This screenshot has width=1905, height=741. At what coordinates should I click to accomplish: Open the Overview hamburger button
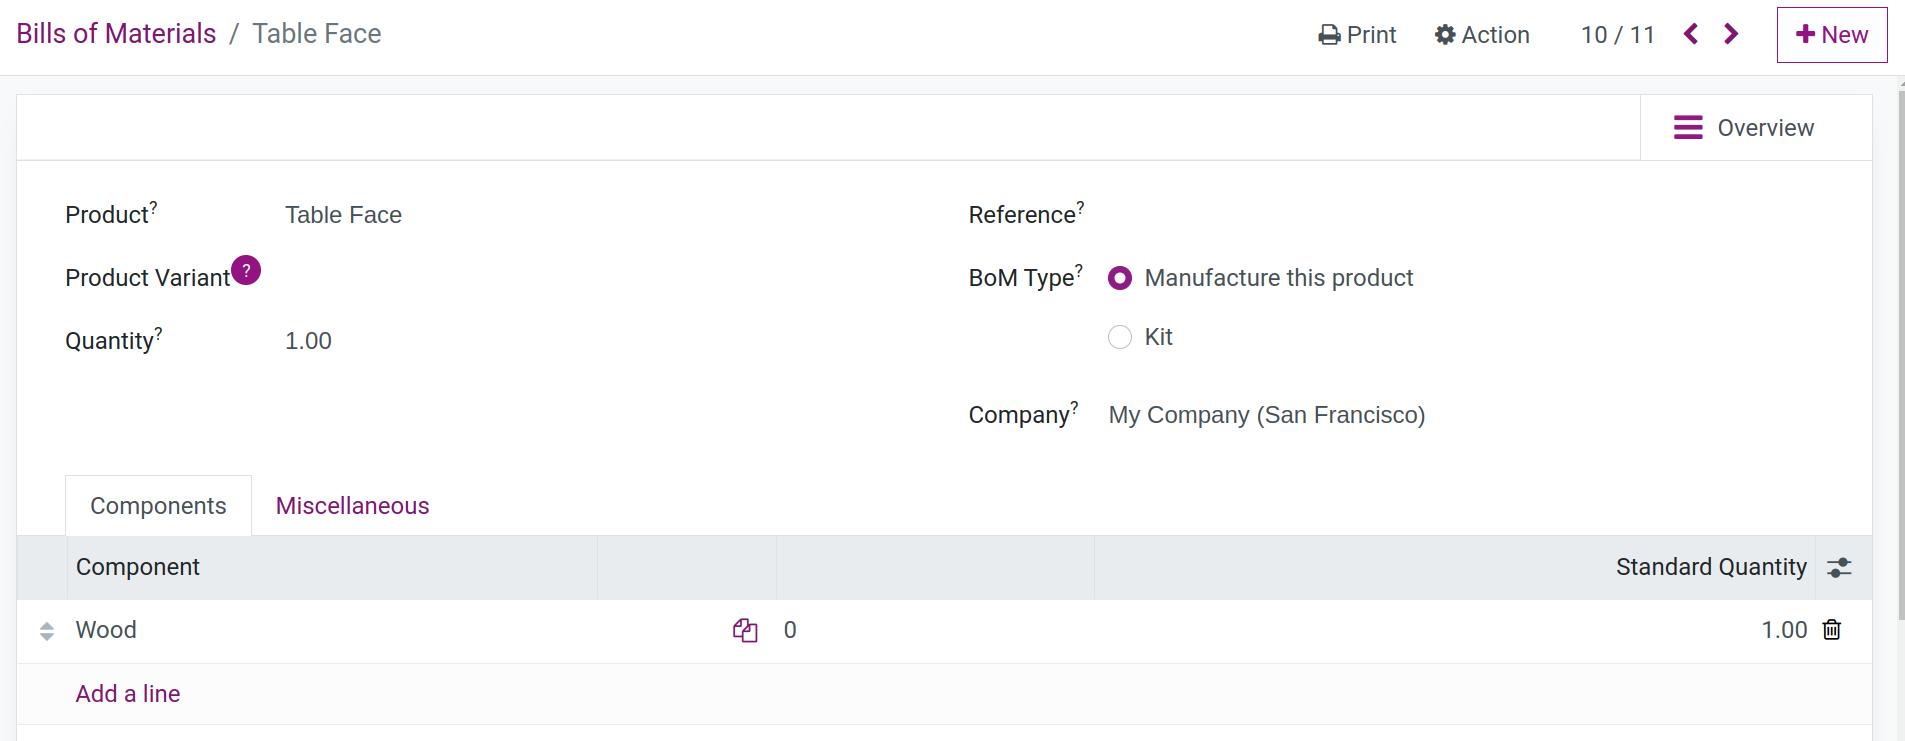click(x=1744, y=128)
